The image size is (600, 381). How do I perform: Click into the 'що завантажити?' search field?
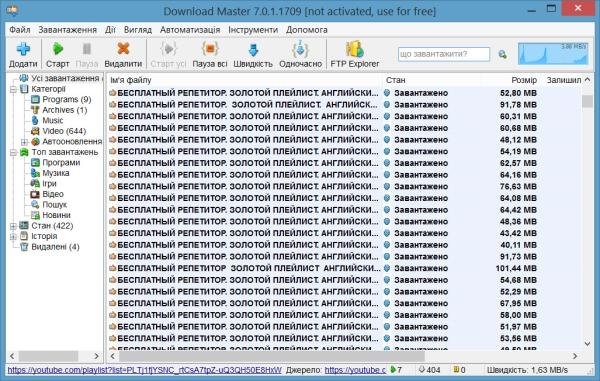(444, 54)
